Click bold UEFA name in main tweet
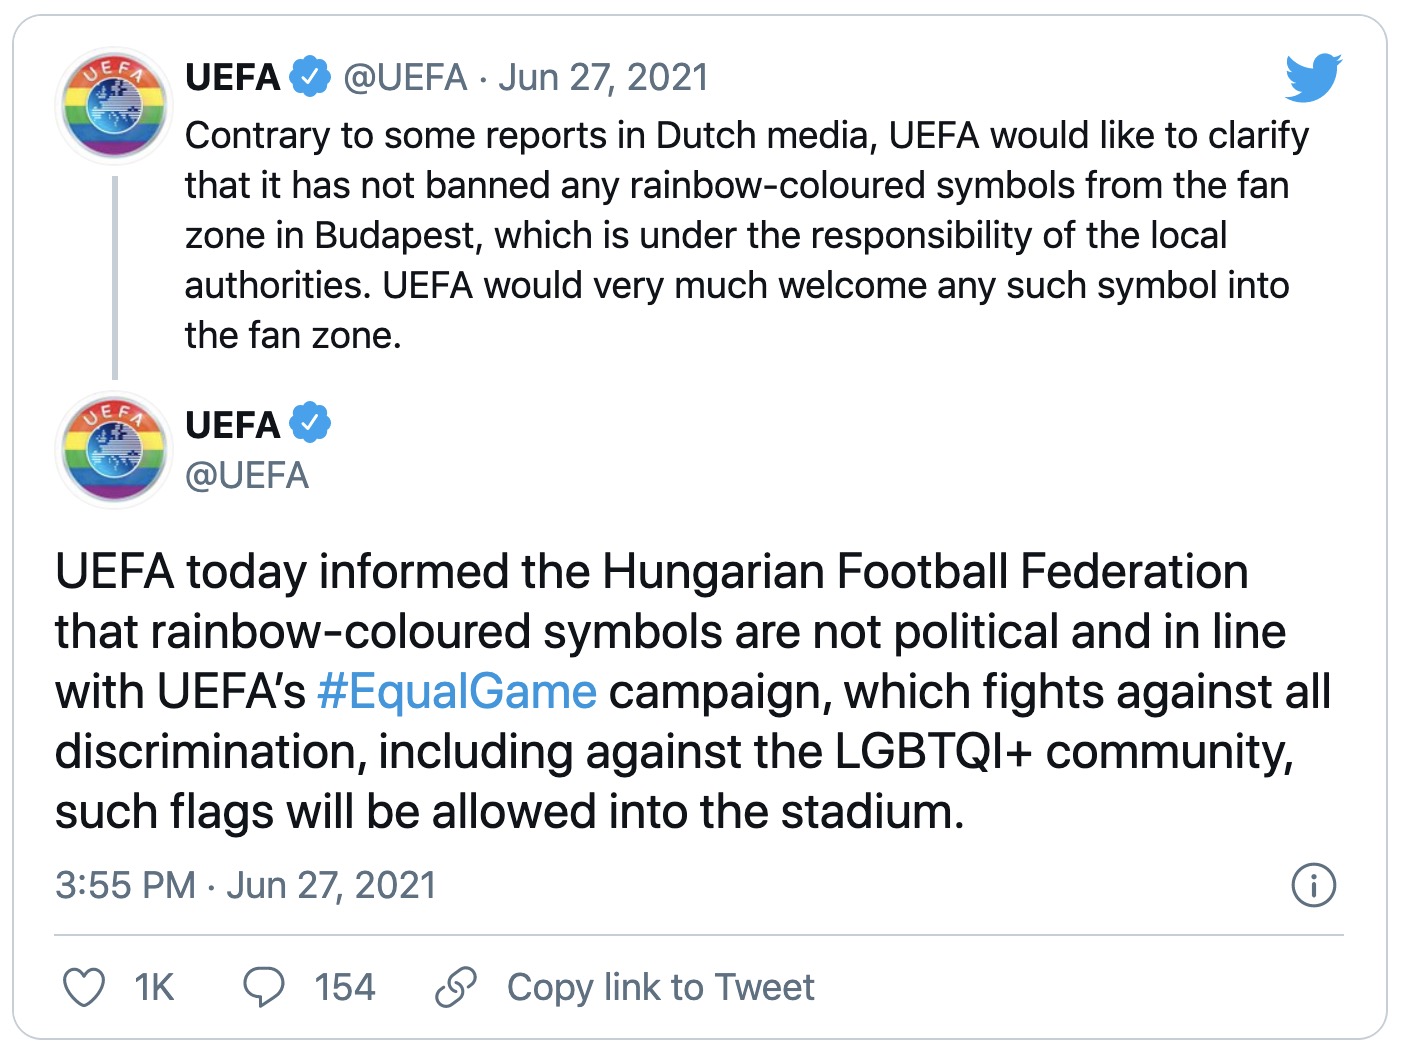Viewport: 1408px width, 1060px height. tap(232, 425)
